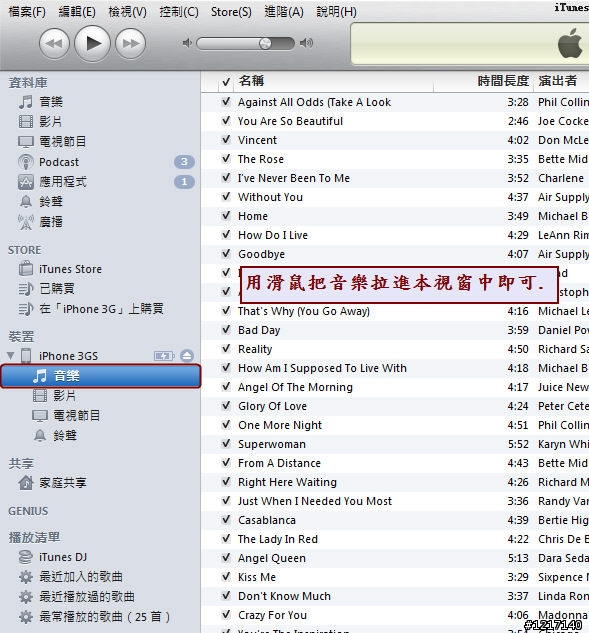
Task: Uncheck Kiss Me song checkbox
Action: point(226,576)
